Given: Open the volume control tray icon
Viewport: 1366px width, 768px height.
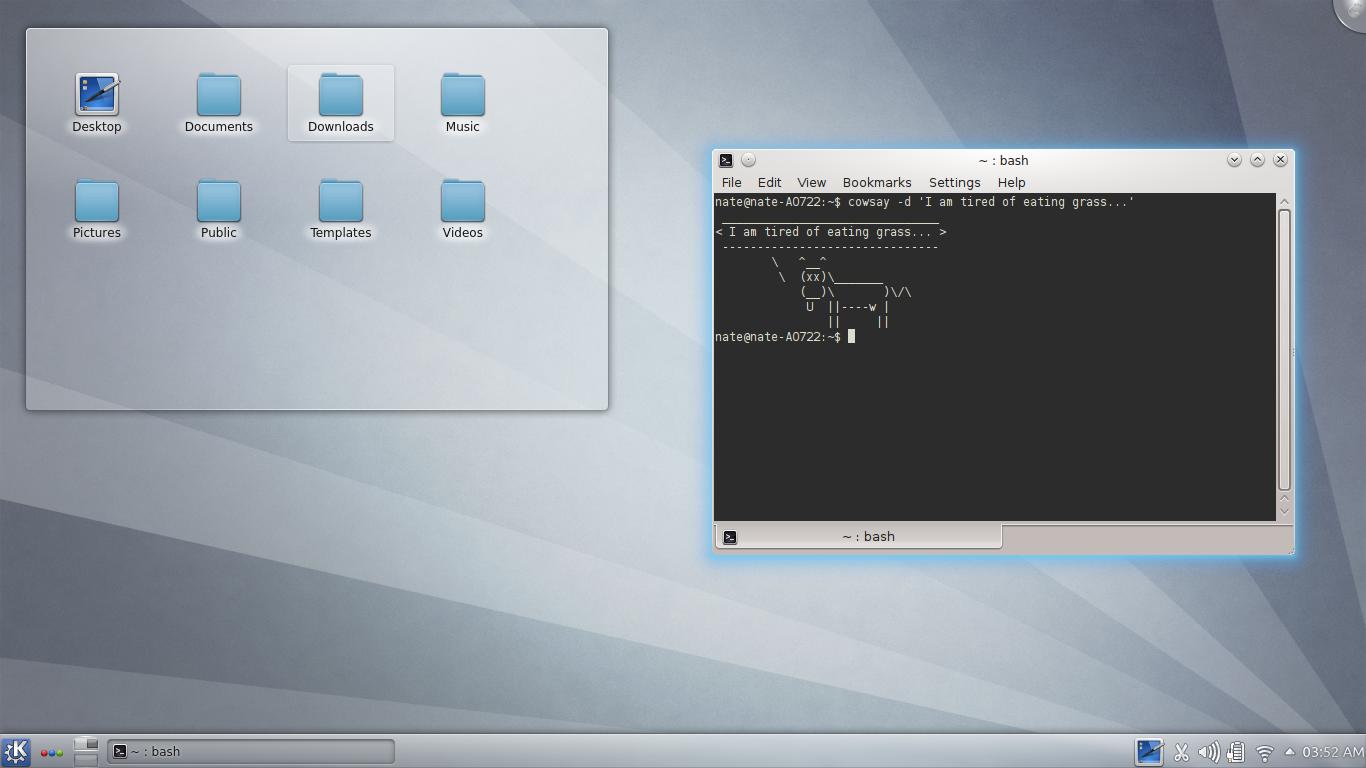Looking at the screenshot, I should [x=1208, y=752].
